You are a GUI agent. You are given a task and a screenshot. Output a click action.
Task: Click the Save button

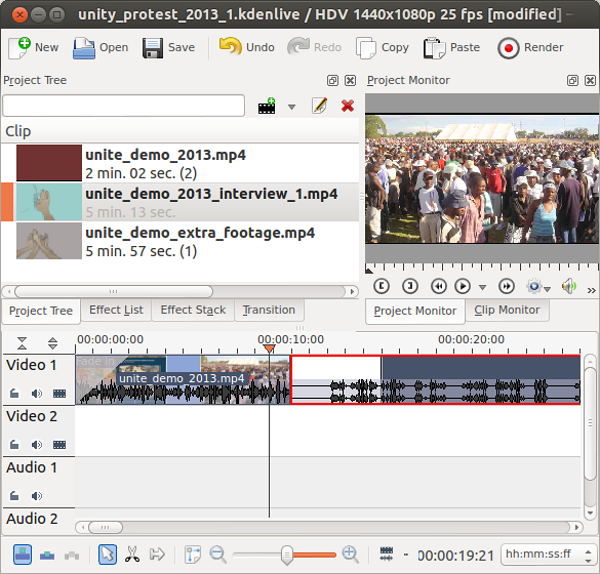tap(168, 47)
